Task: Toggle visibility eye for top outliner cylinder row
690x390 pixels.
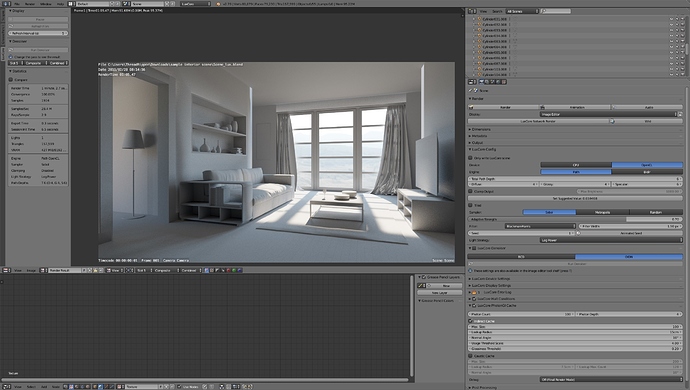Action: click(672, 19)
